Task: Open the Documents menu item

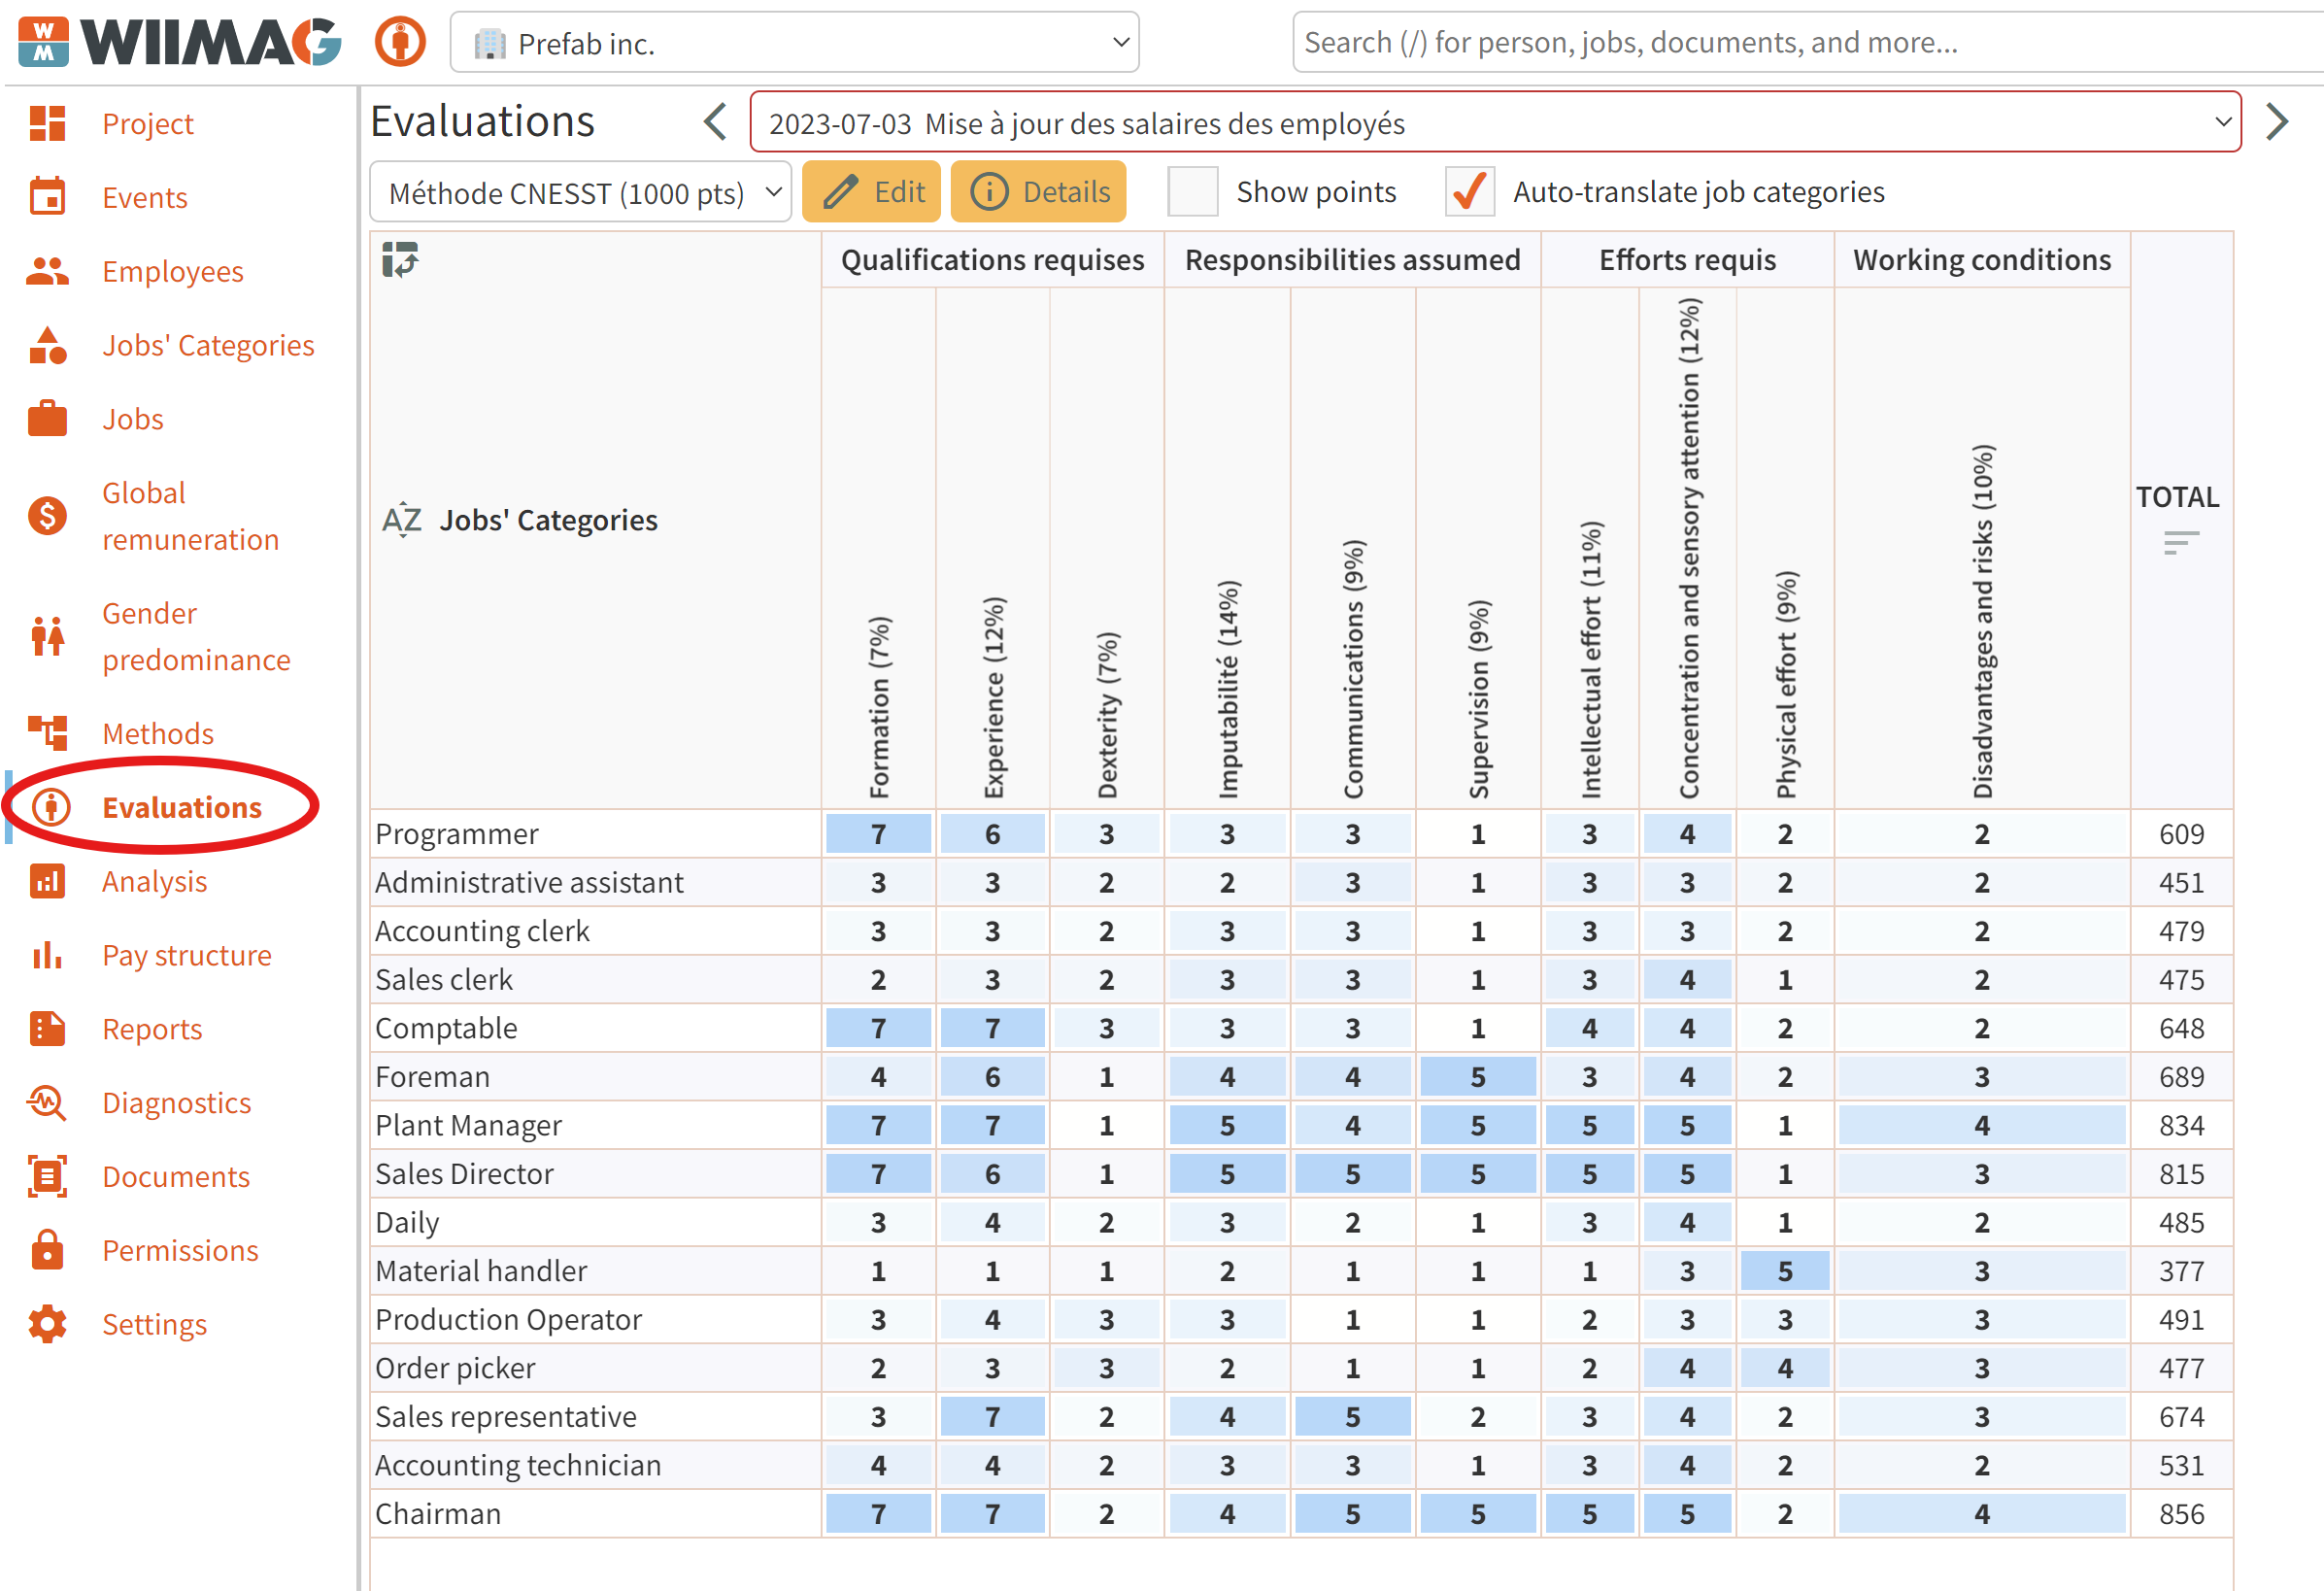Action: pyautogui.click(x=176, y=1176)
